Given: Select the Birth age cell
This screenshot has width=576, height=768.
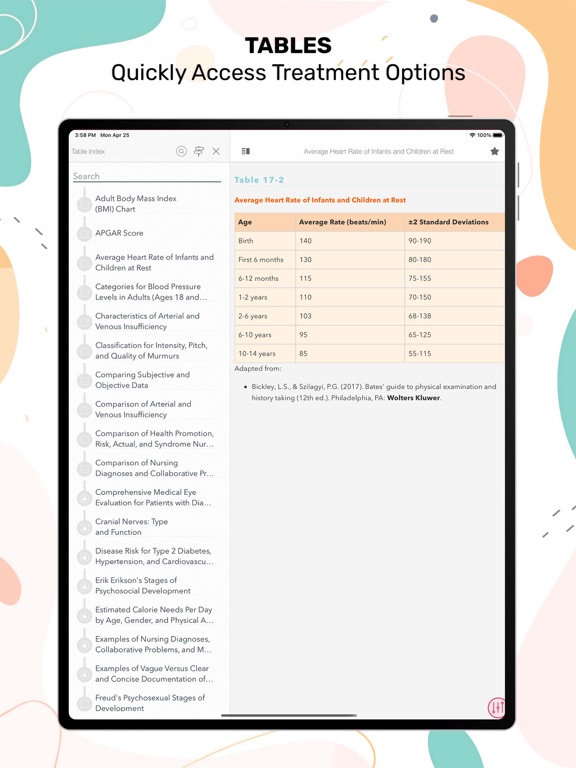Looking at the screenshot, I should 265,240.
